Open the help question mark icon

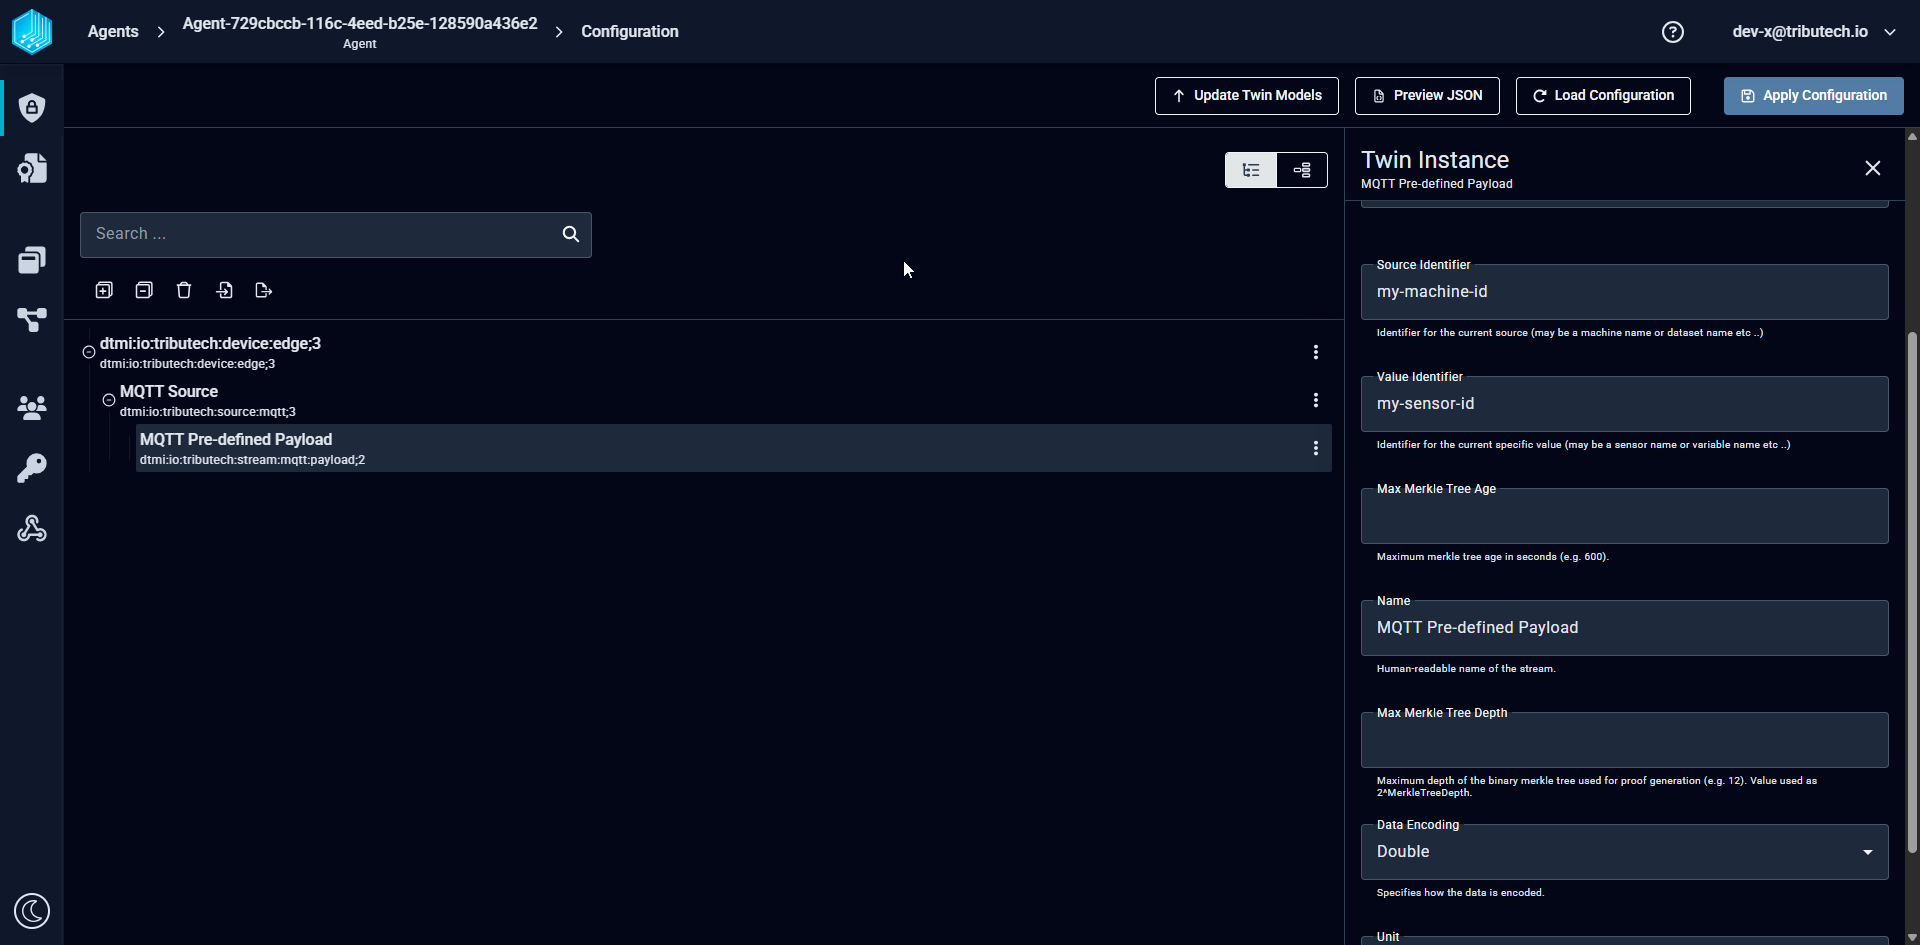(x=1673, y=32)
